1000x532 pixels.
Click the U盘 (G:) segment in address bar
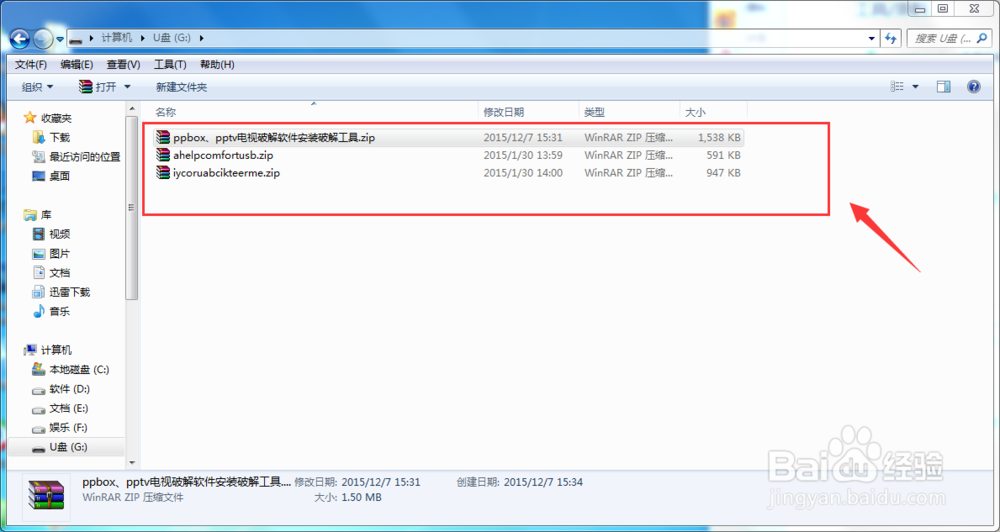[171, 38]
